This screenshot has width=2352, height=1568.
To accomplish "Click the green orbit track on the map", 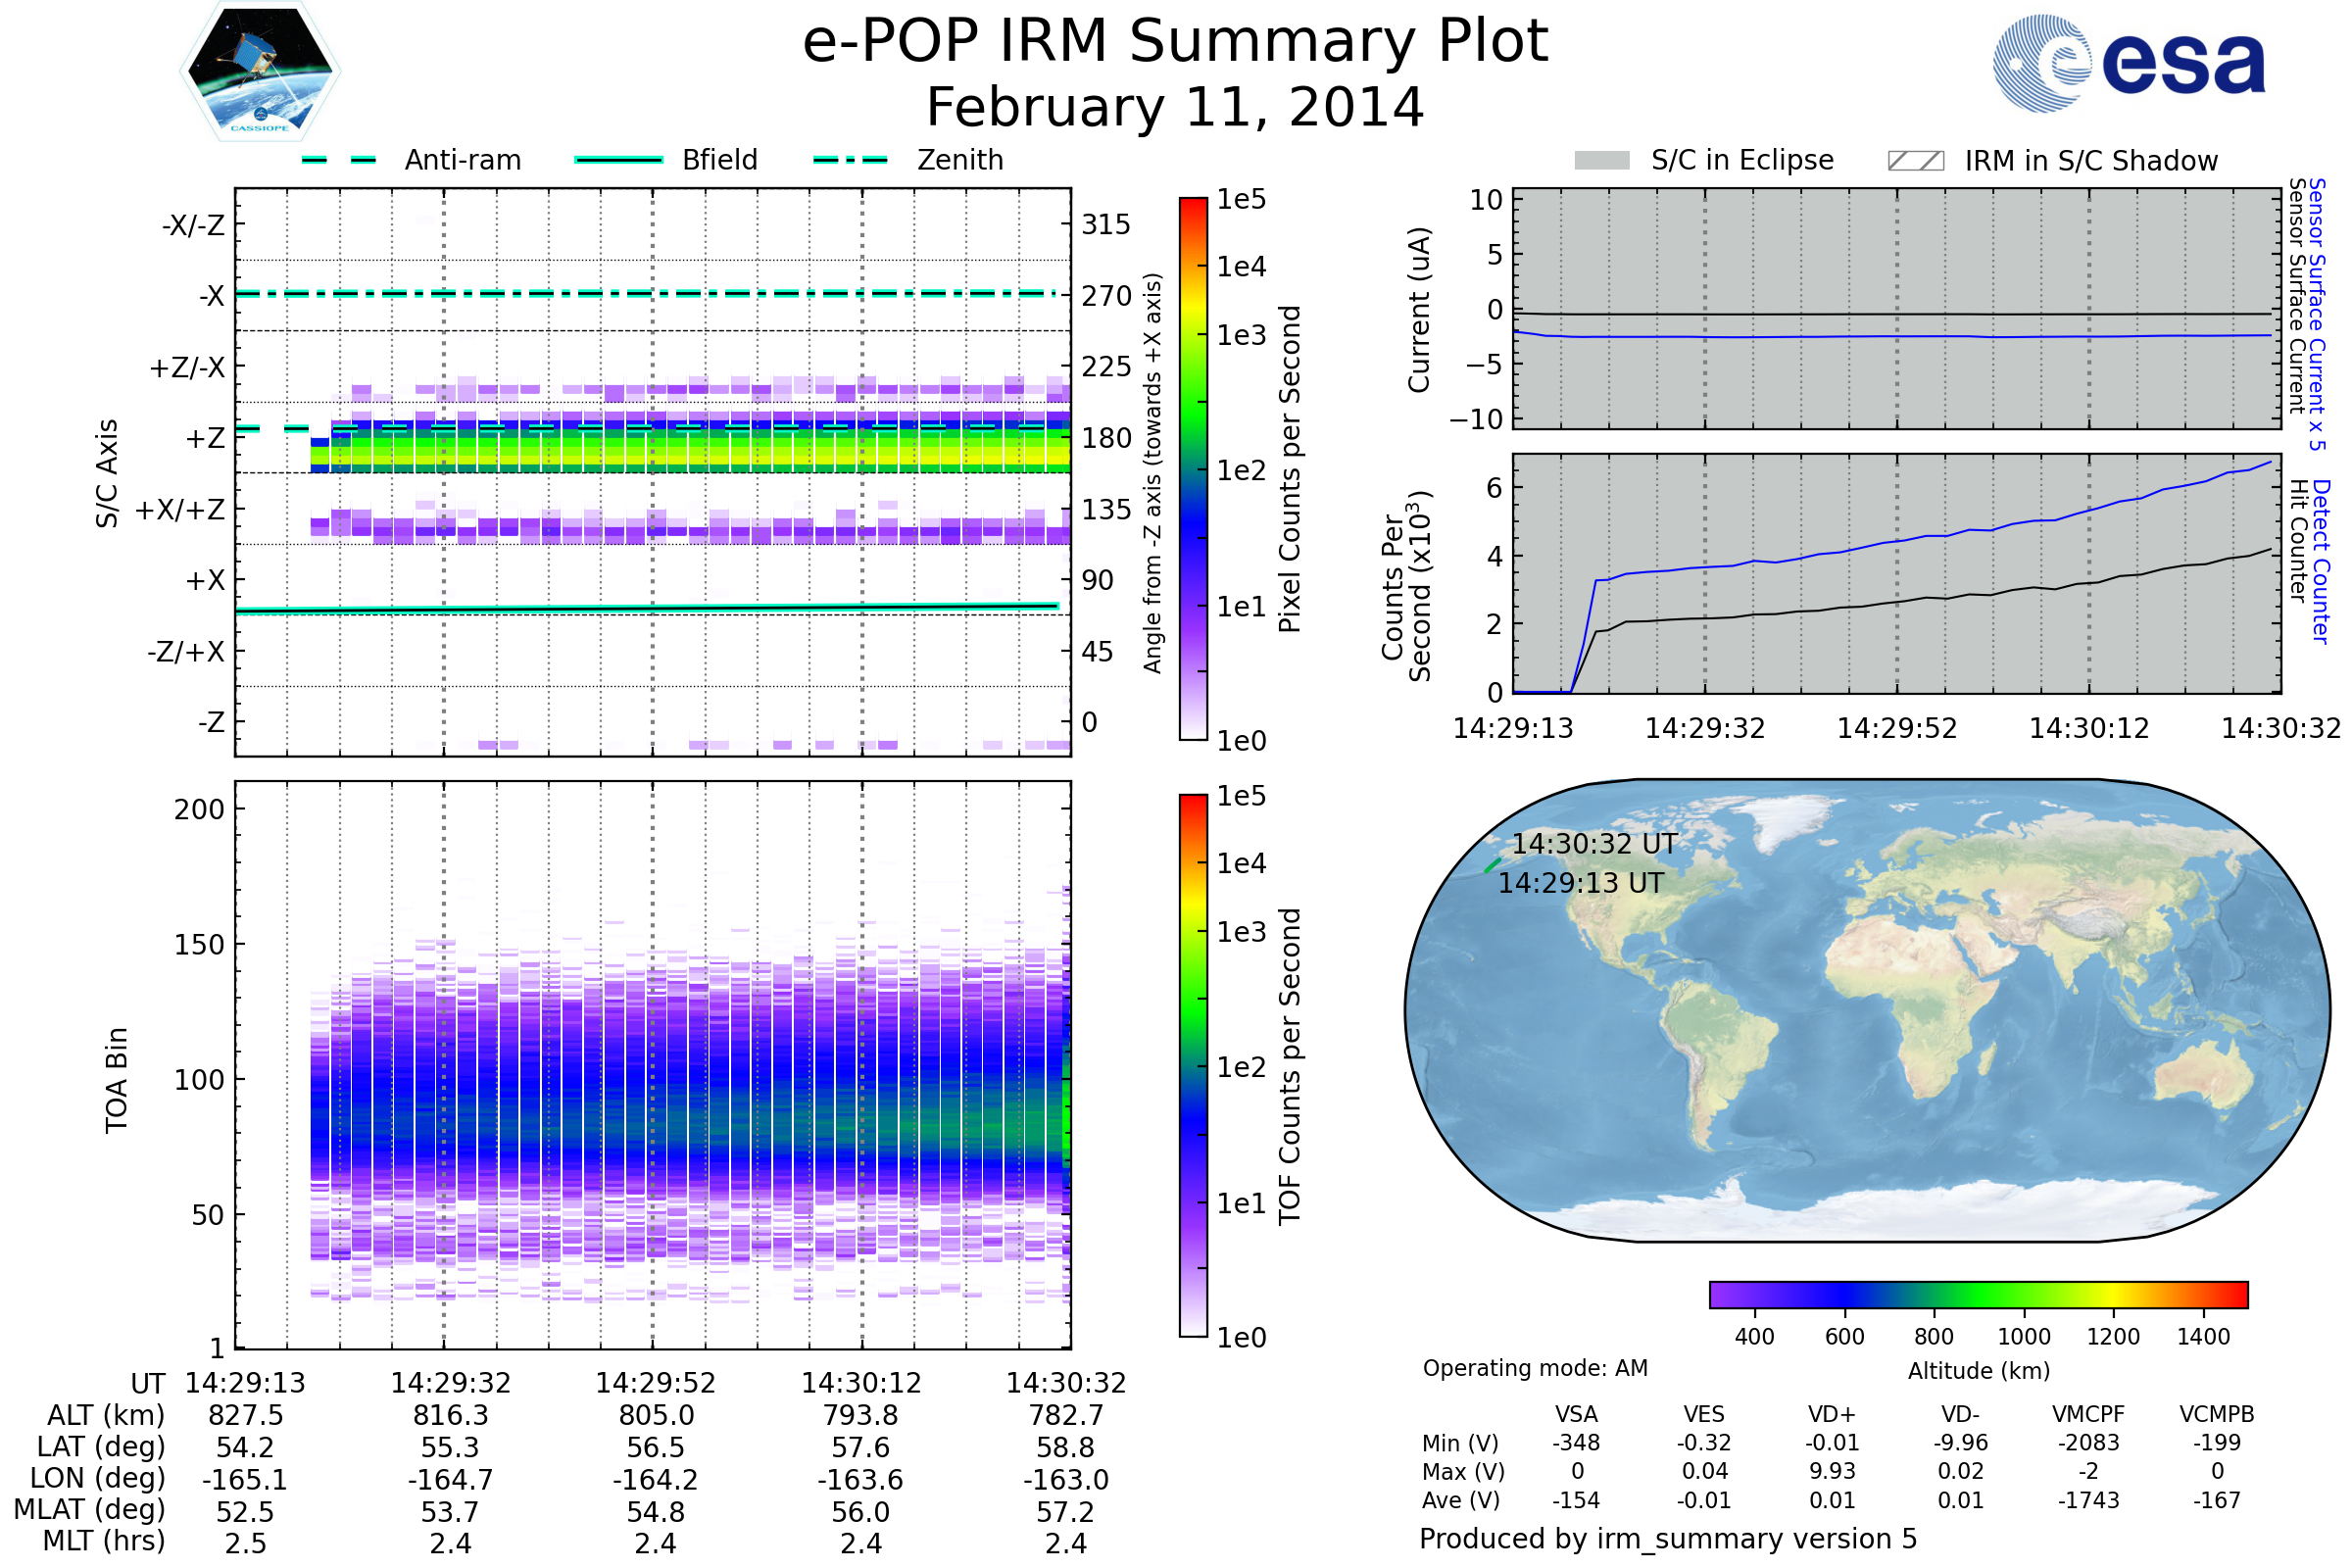I will point(1492,865).
